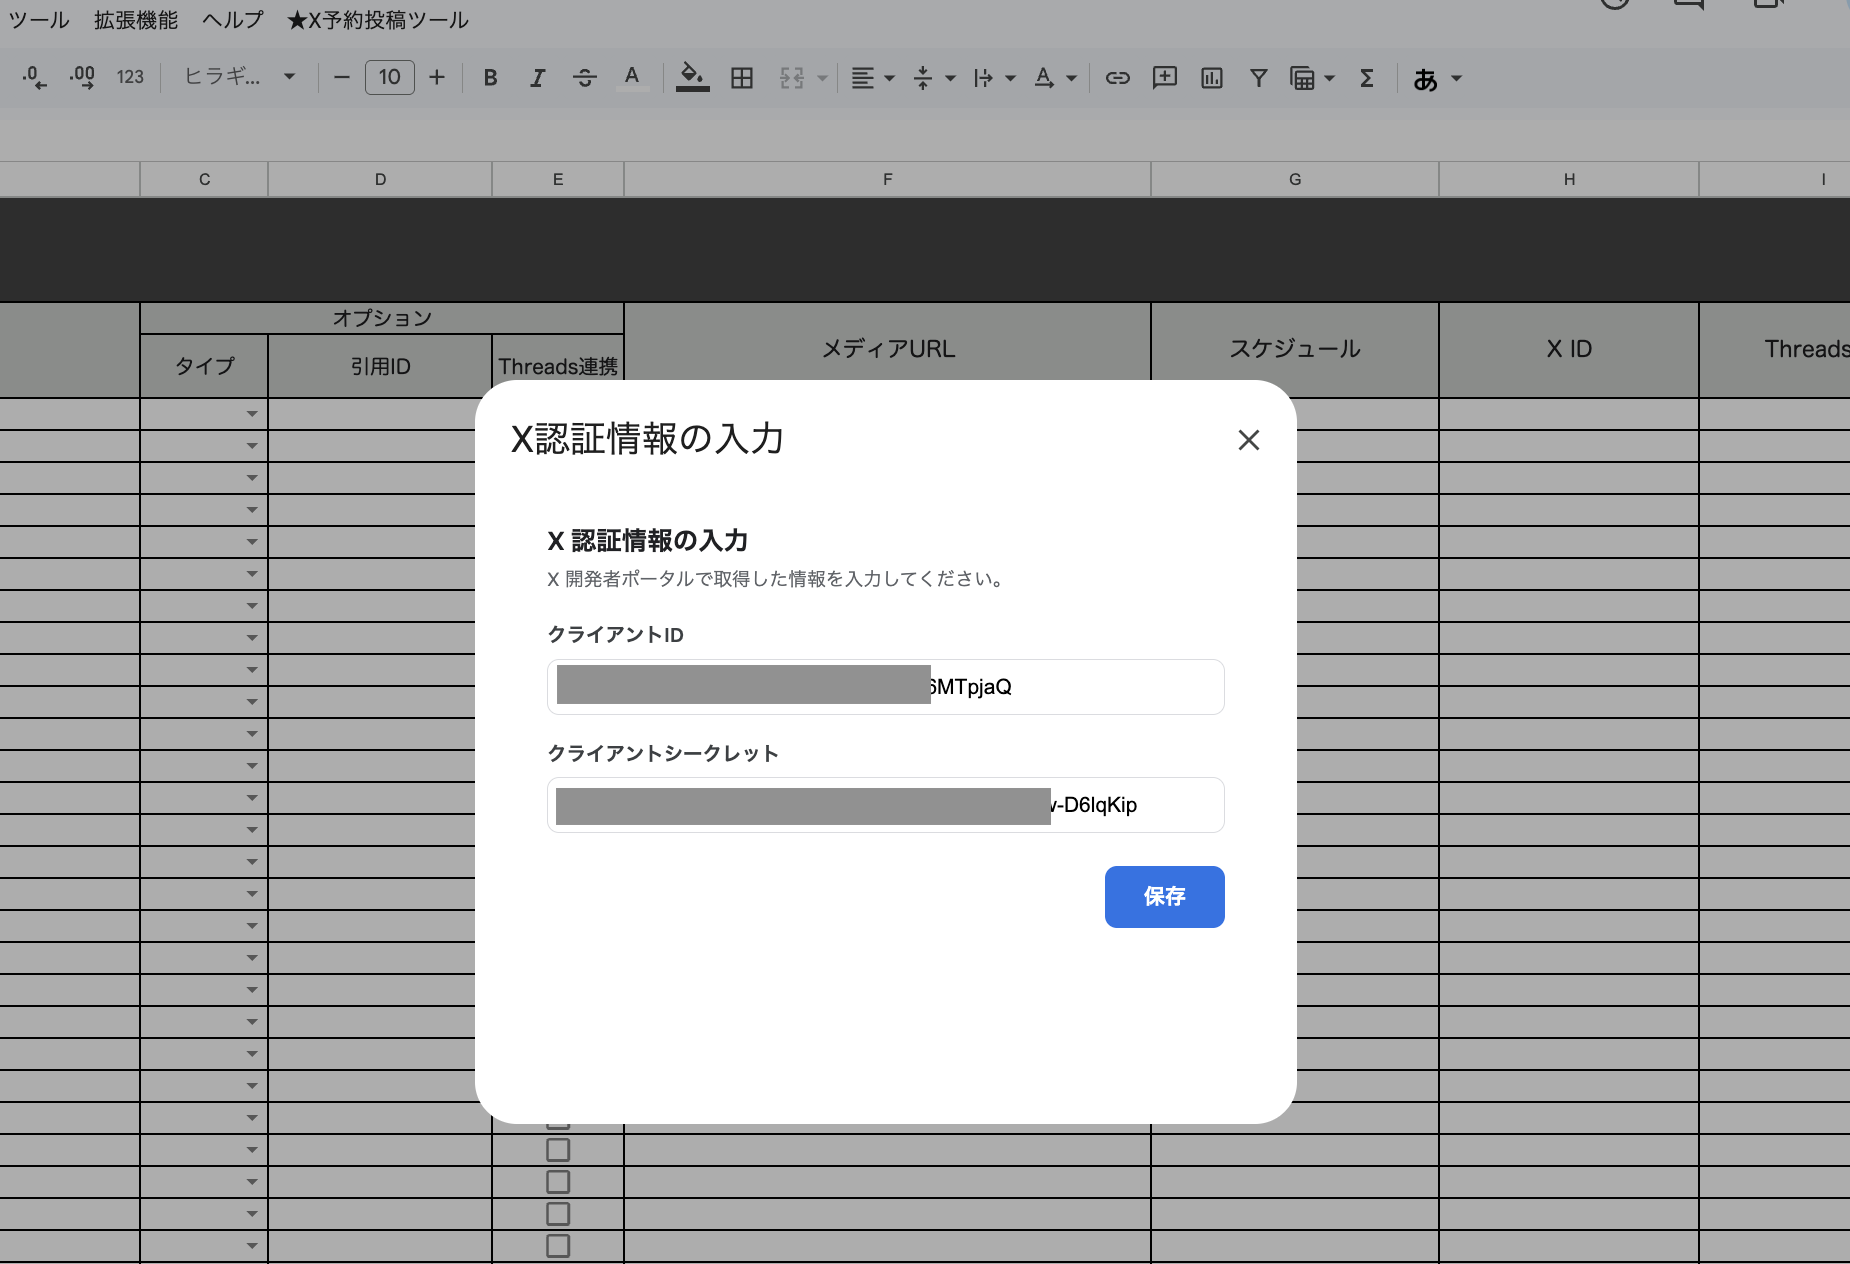Click the 引用ID header cell
Viewport: 1850px width, 1264px height.
coord(380,366)
